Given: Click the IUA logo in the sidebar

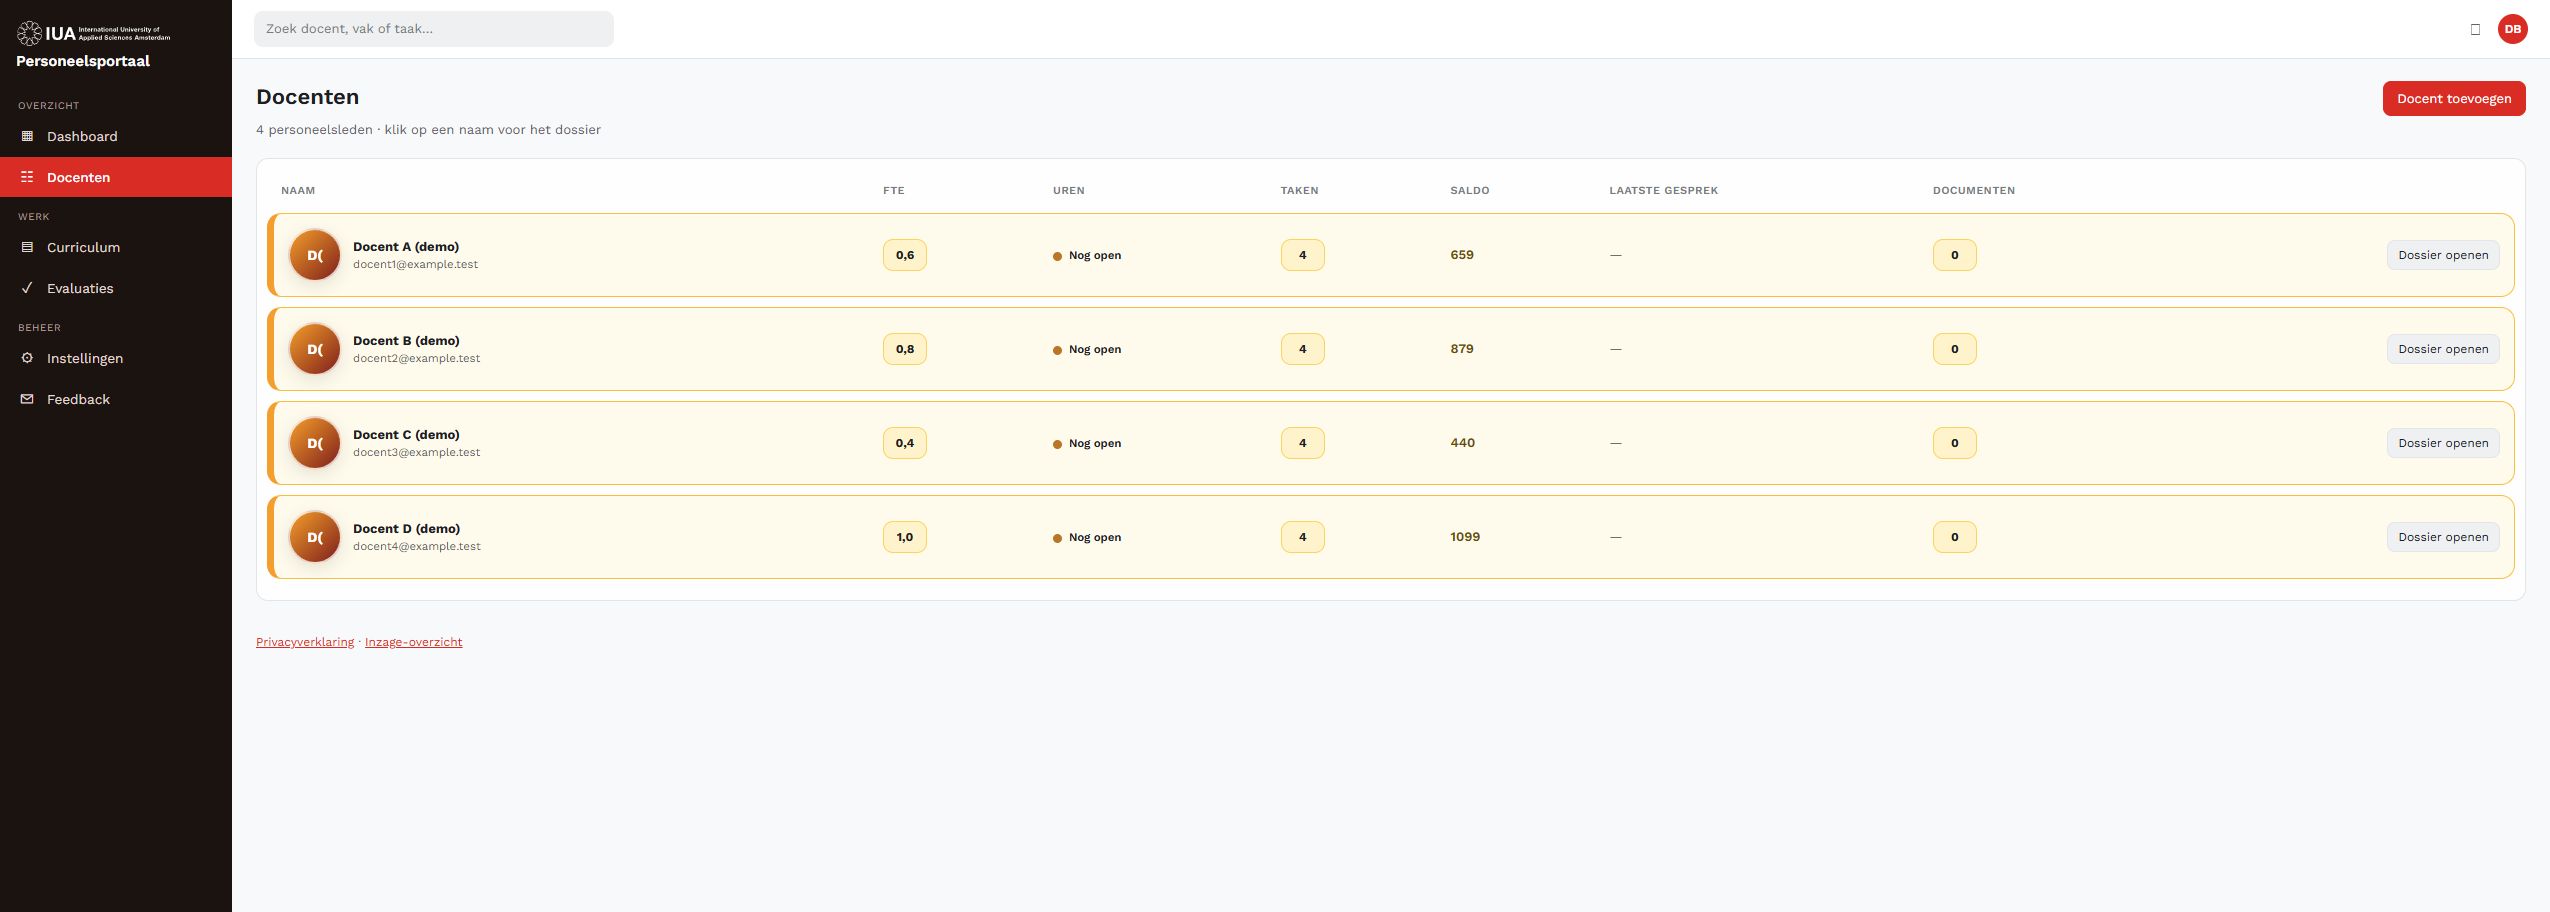Looking at the screenshot, I should click(x=93, y=33).
